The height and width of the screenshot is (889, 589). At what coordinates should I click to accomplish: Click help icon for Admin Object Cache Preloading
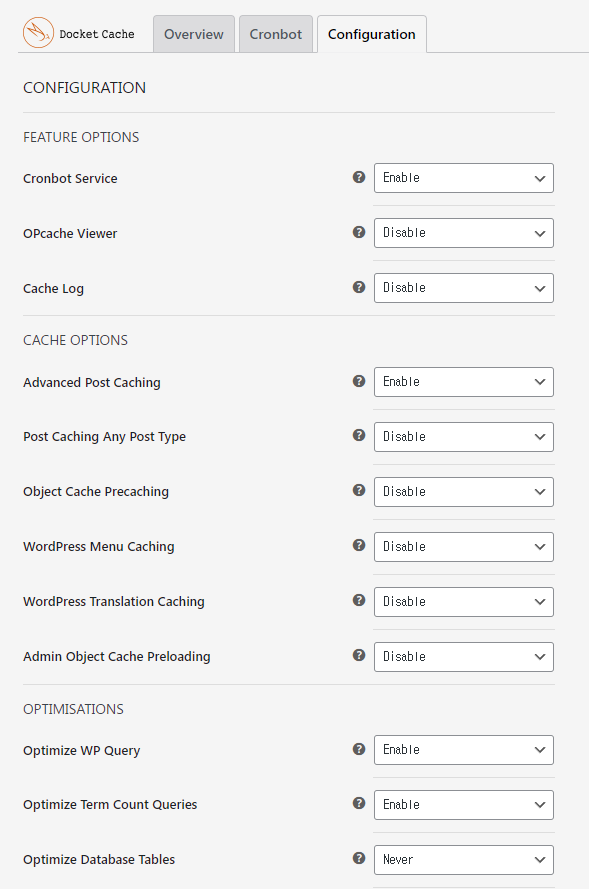359,655
